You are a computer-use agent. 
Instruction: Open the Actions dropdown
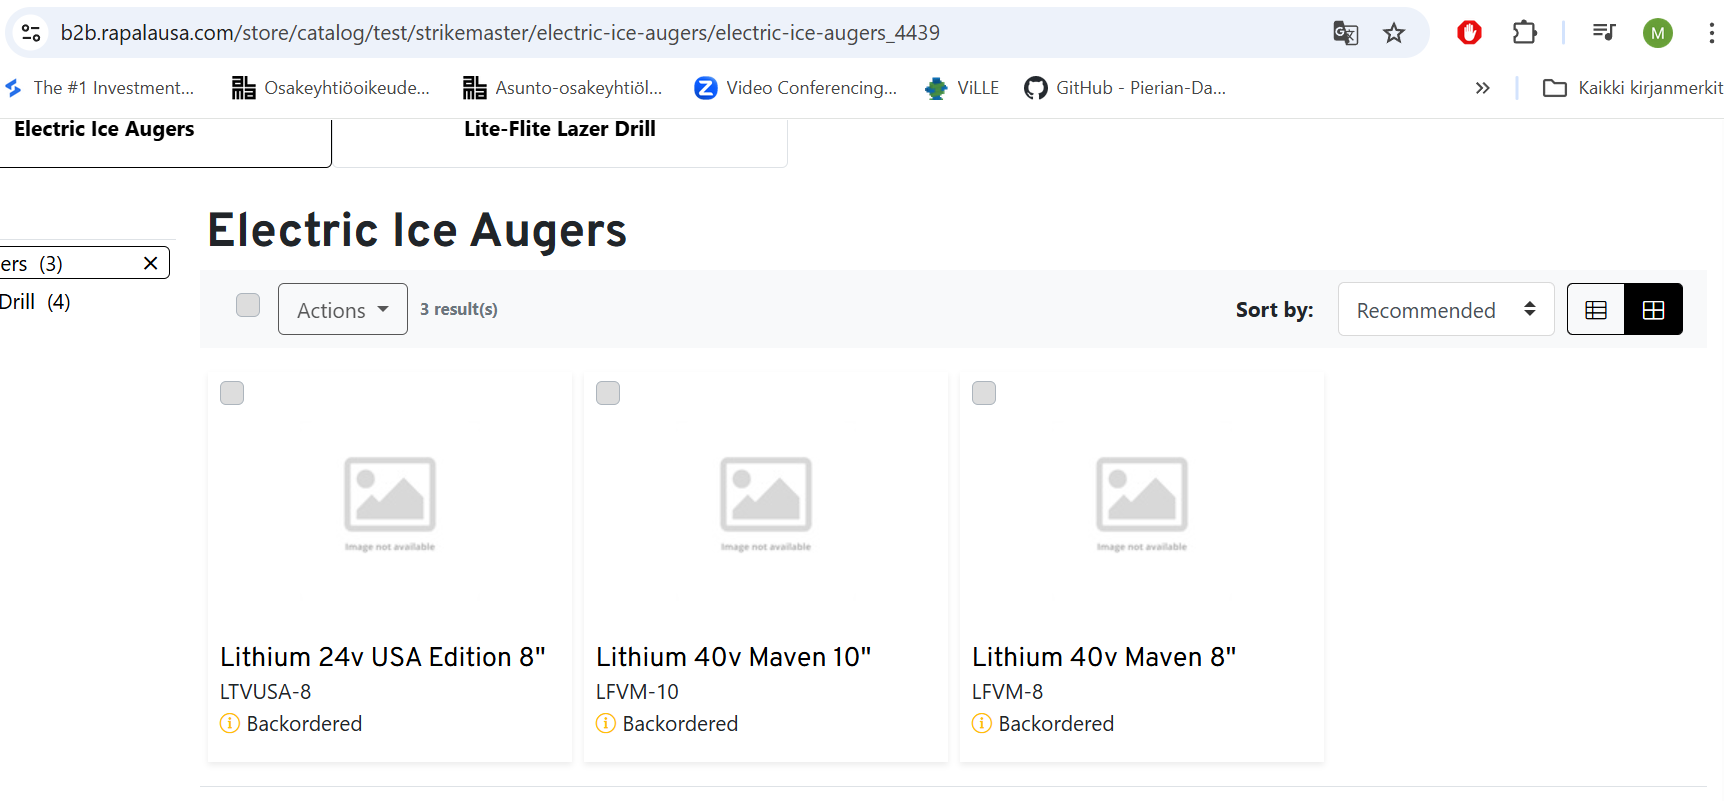pyautogui.click(x=342, y=310)
